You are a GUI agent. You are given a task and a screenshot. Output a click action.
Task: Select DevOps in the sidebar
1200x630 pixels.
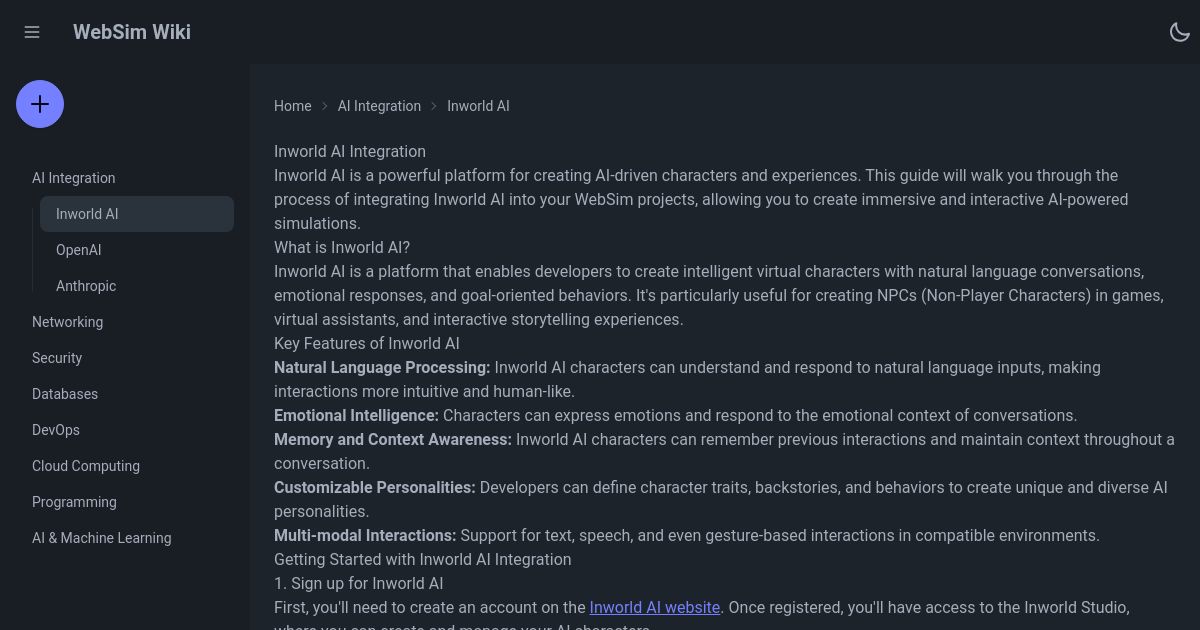[x=55, y=430]
